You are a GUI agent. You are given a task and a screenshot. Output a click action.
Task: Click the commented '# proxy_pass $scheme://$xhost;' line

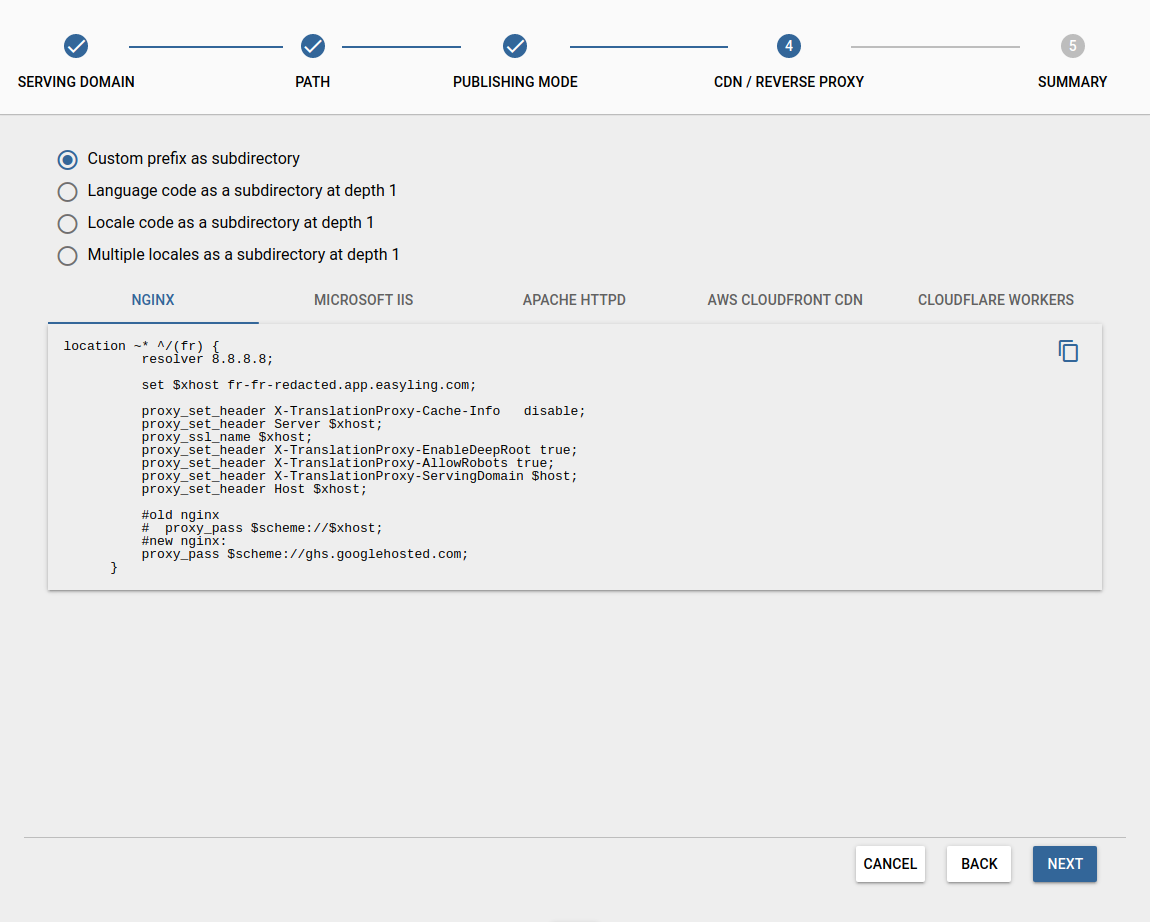tap(262, 528)
